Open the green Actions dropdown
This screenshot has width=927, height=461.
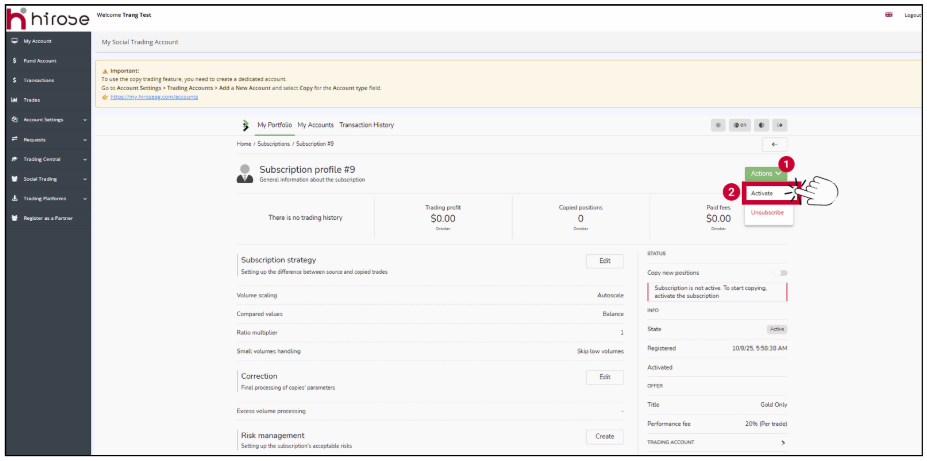766,174
